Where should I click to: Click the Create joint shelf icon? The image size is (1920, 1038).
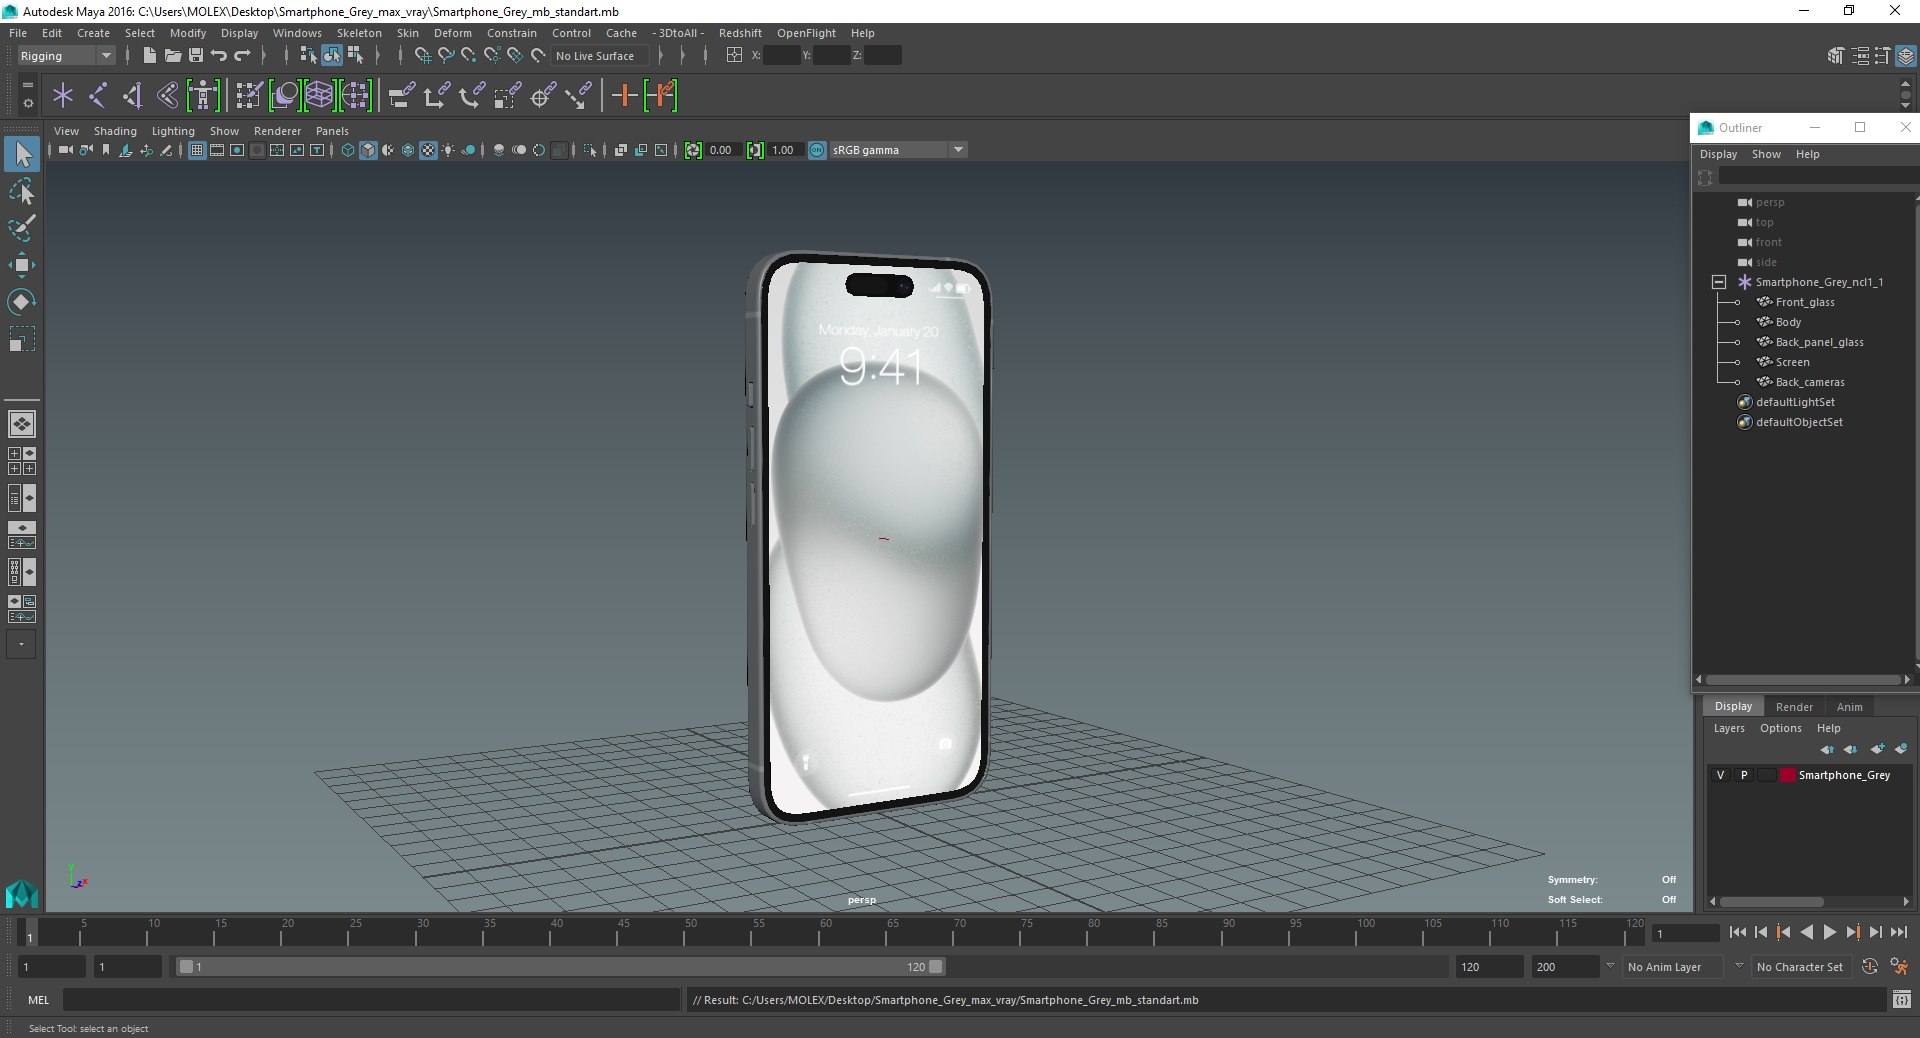[x=98, y=95]
